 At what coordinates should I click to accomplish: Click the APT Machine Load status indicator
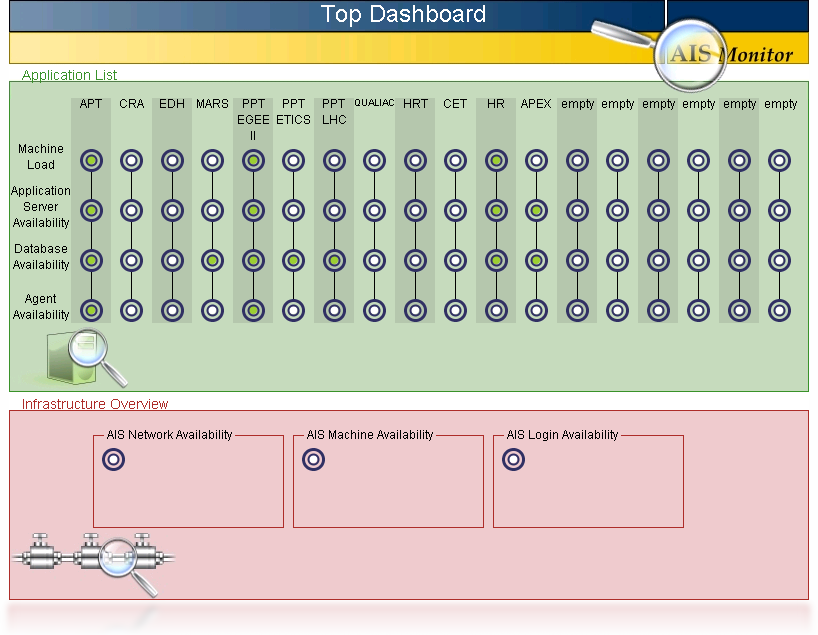point(91,160)
